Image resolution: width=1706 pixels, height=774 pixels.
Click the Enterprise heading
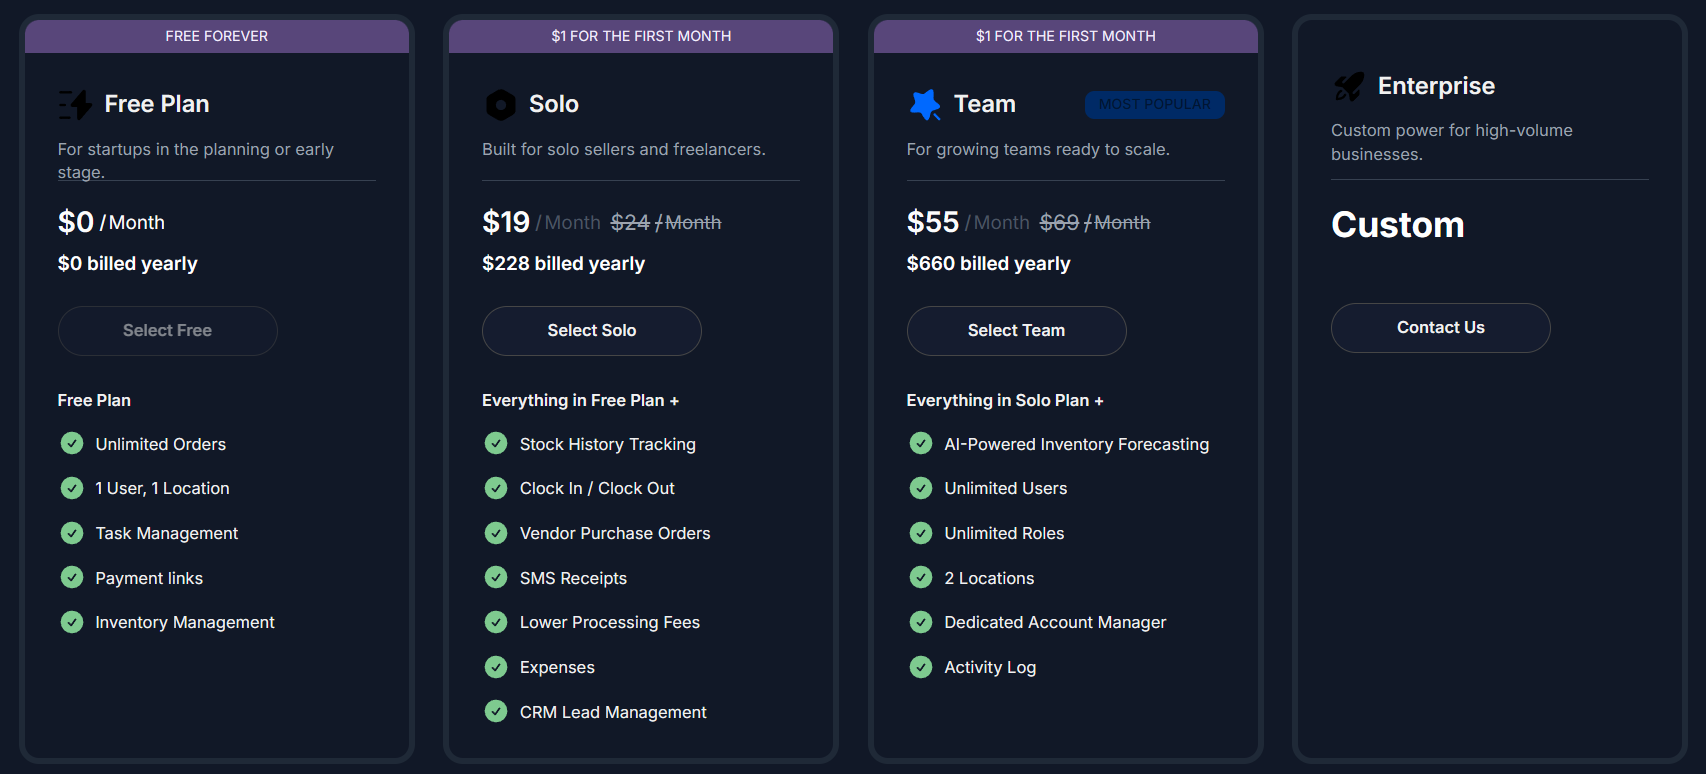click(x=1436, y=86)
